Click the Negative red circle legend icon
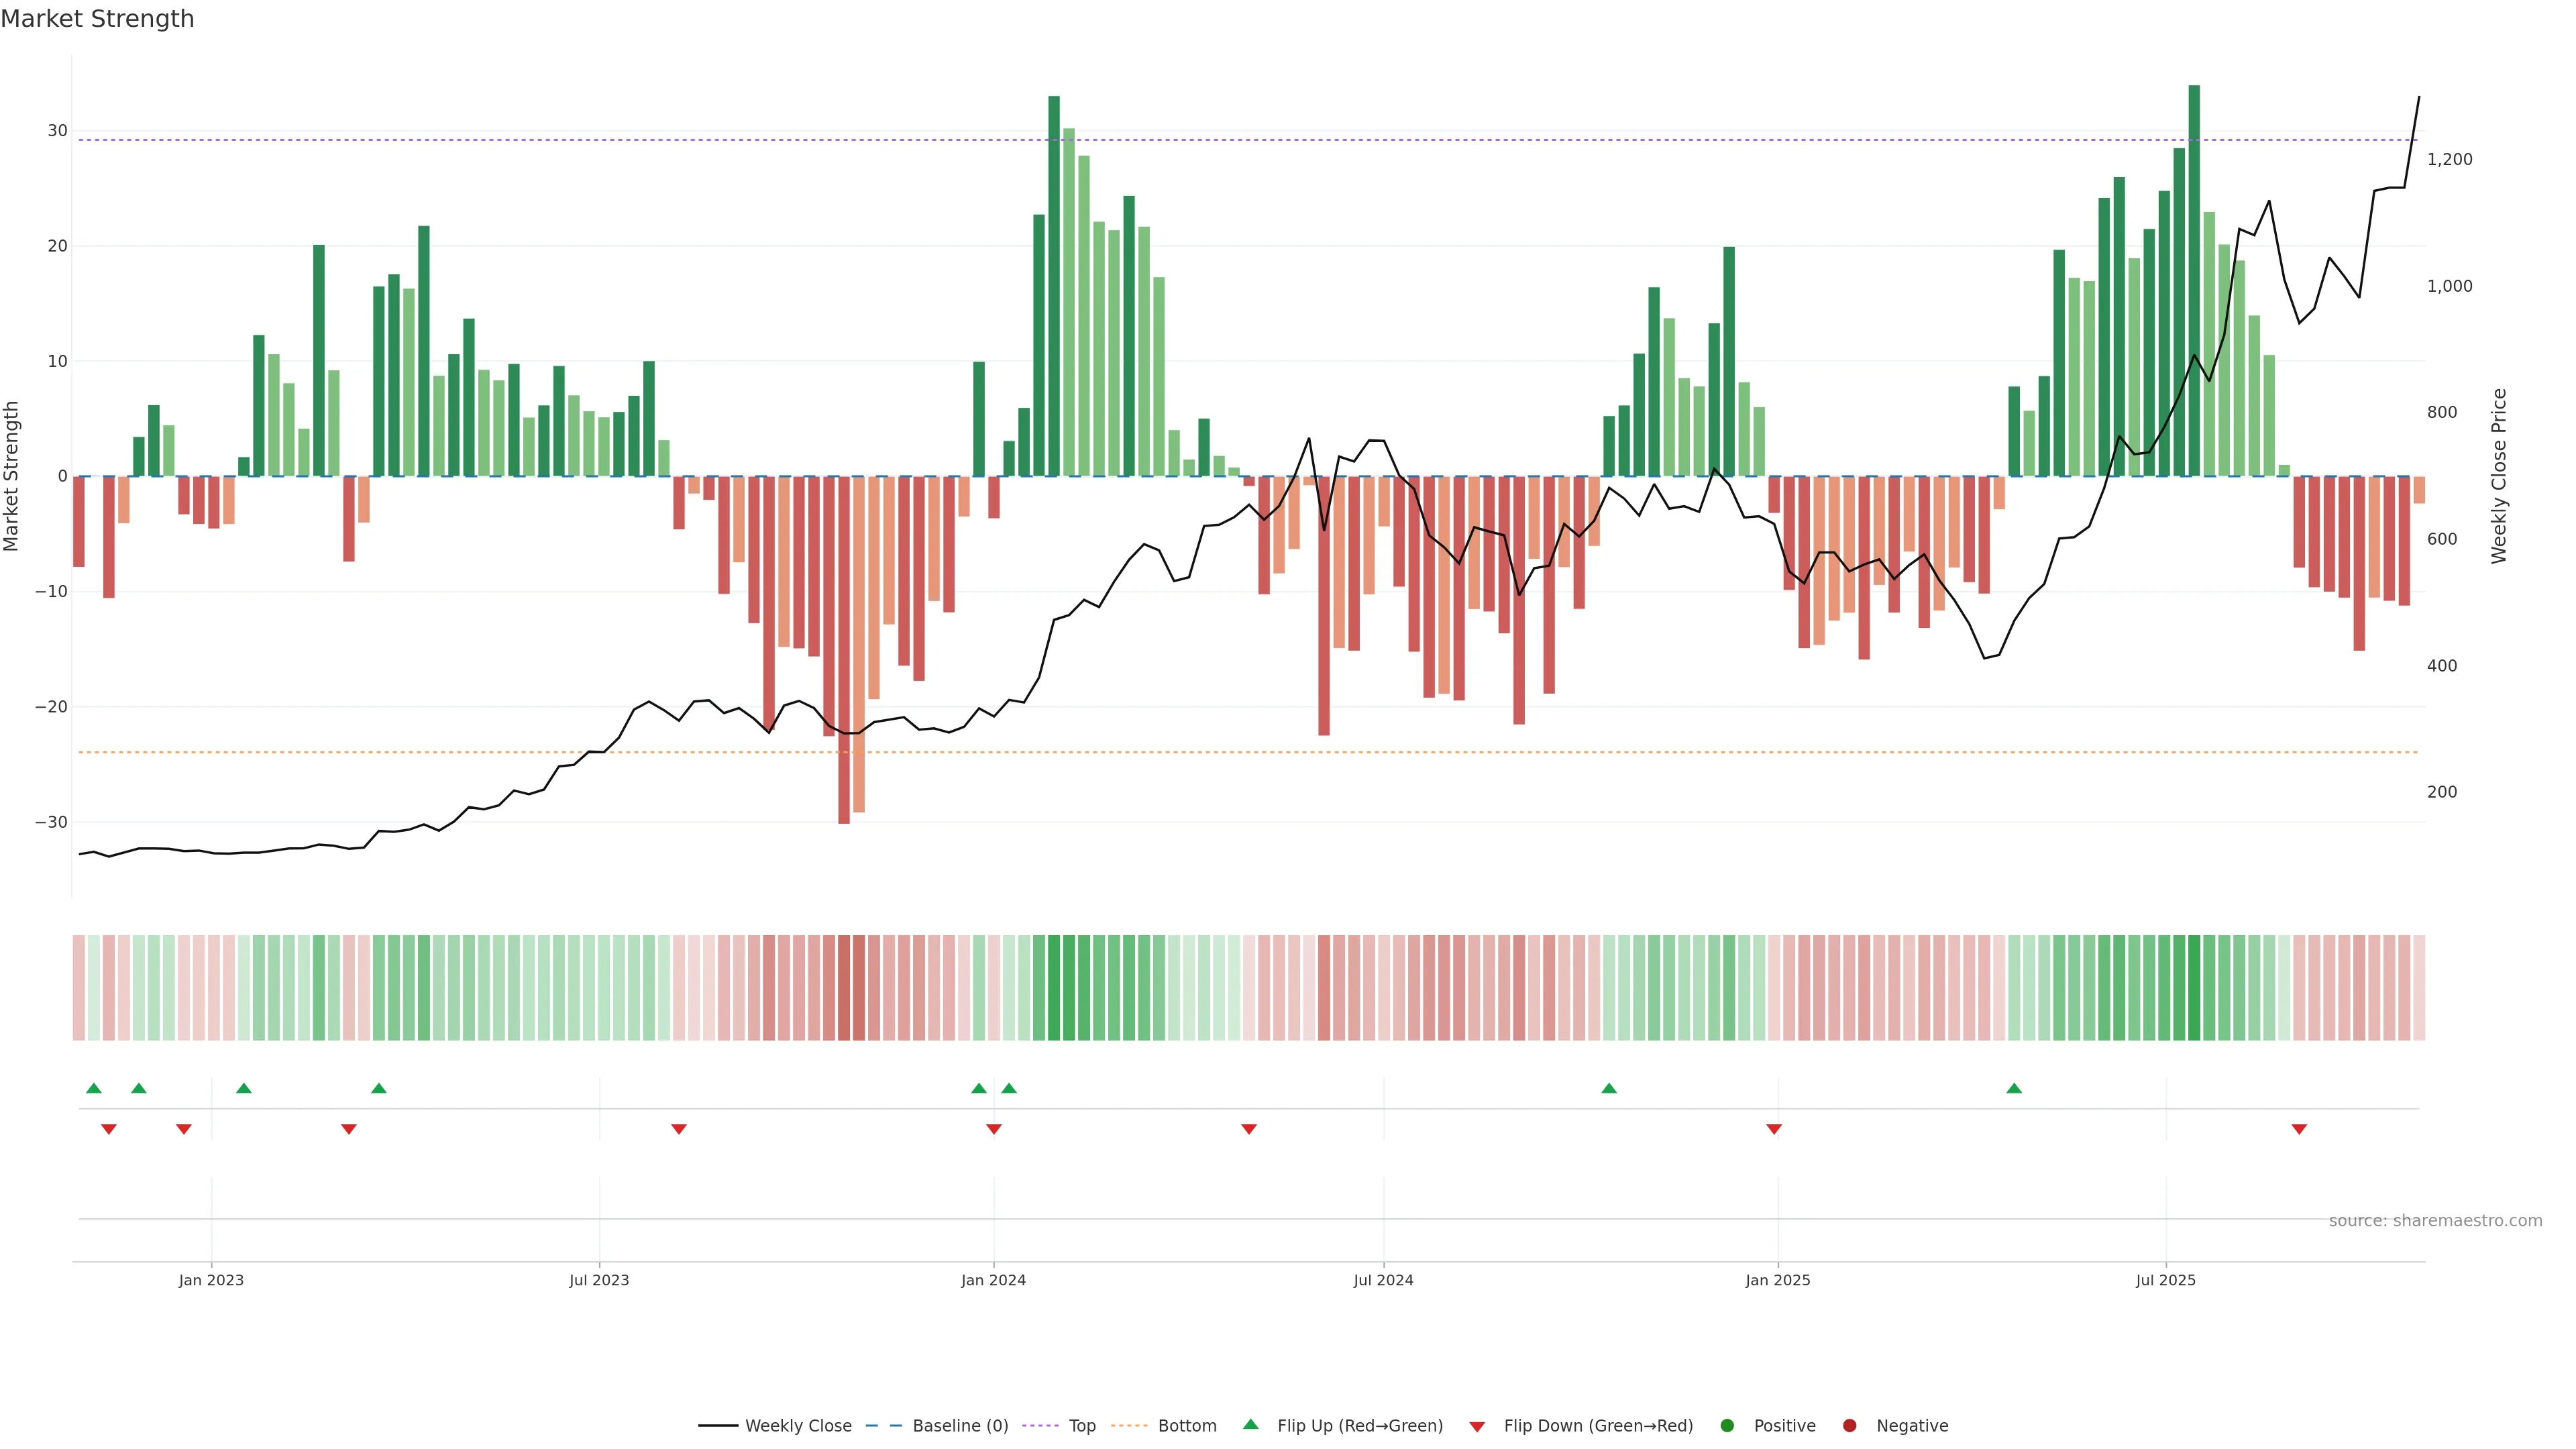Screen dimensions: 2576x1449 point(1849,1425)
